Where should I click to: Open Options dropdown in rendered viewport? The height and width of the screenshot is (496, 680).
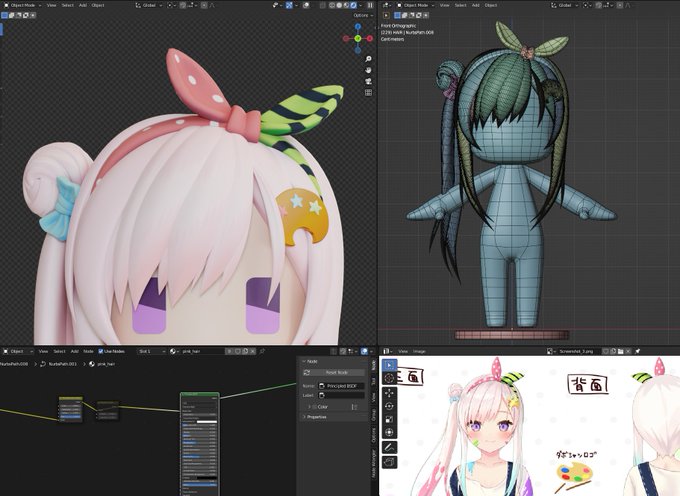point(363,15)
